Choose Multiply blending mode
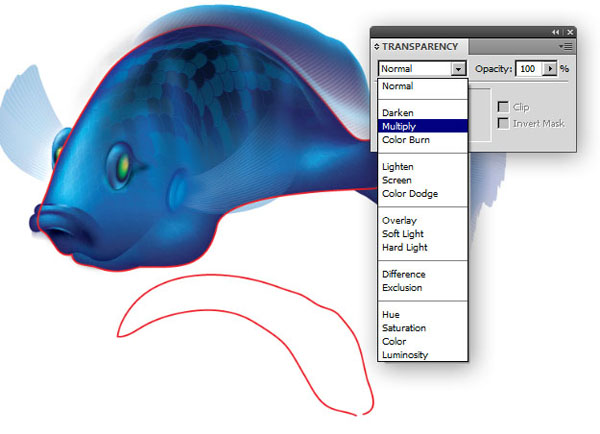 tap(423, 126)
